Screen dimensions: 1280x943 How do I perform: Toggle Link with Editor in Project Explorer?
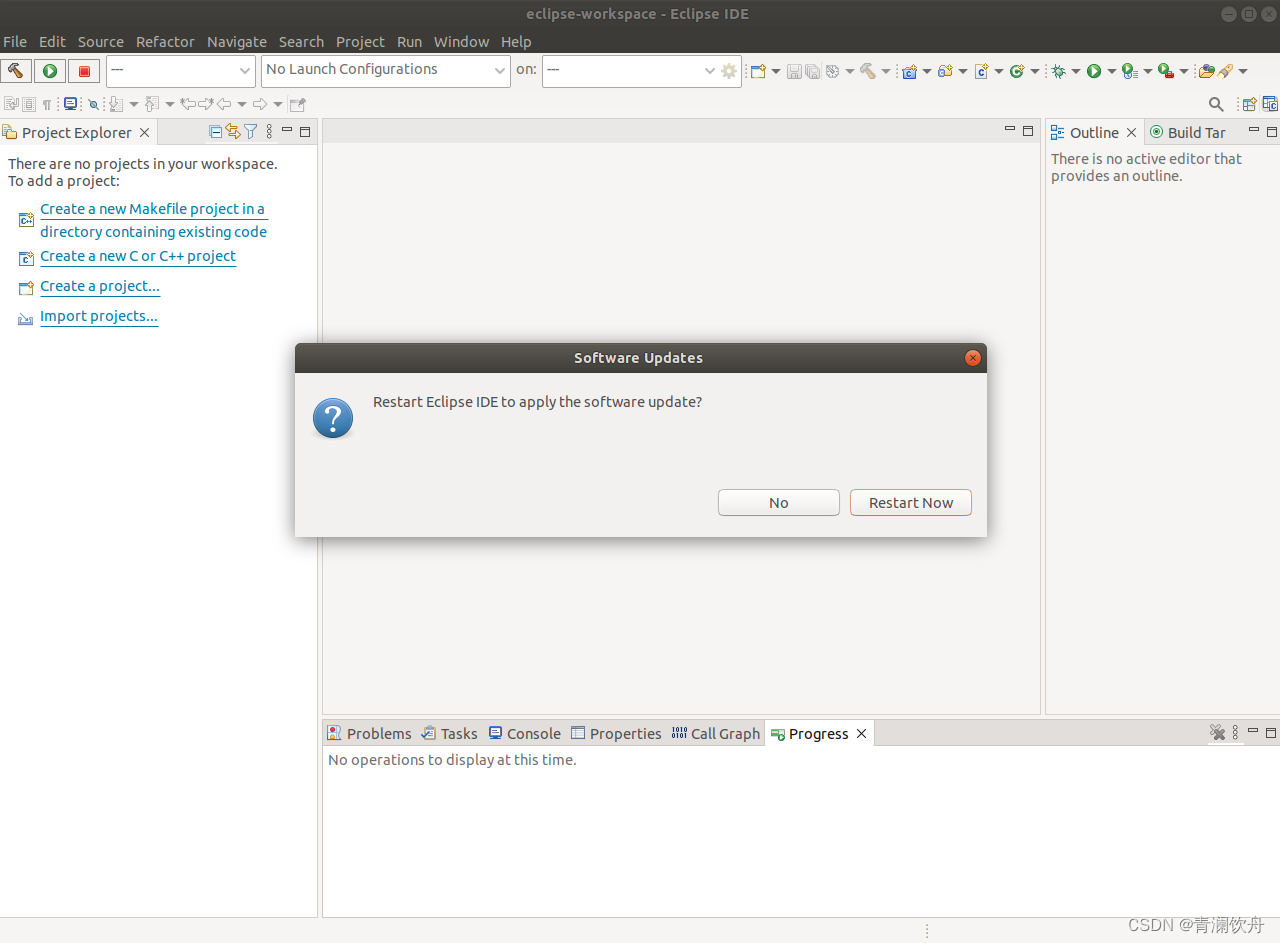[232, 132]
